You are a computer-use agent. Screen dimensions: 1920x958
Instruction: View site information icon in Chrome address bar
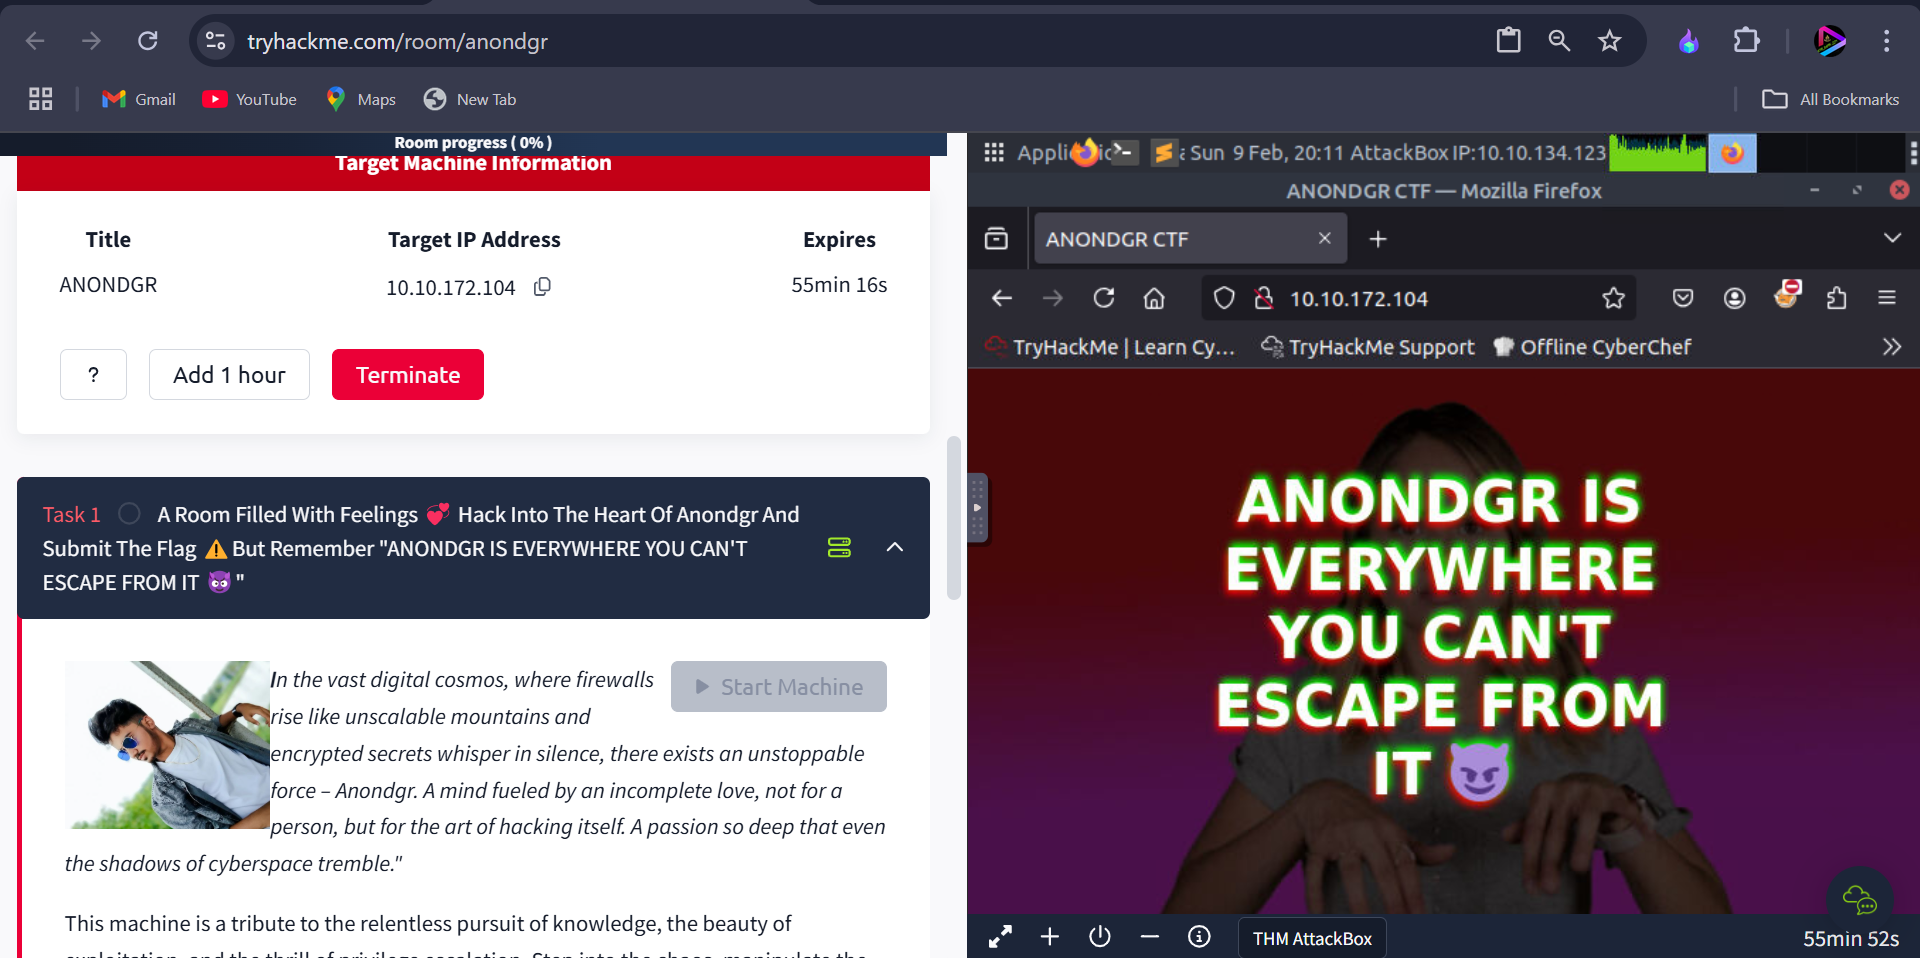click(x=215, y=41)
